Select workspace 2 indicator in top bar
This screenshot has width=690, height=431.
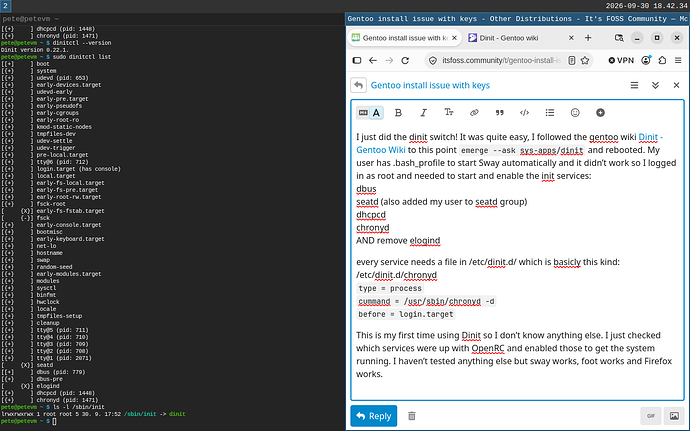pos(5,6)
